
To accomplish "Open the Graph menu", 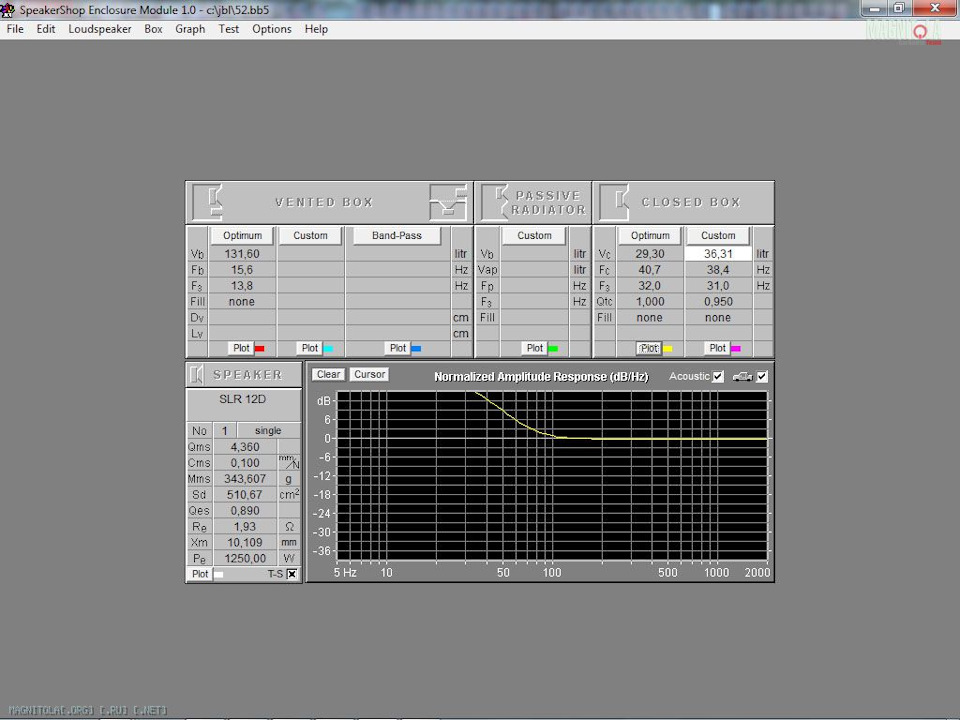I will coord(190,29).
